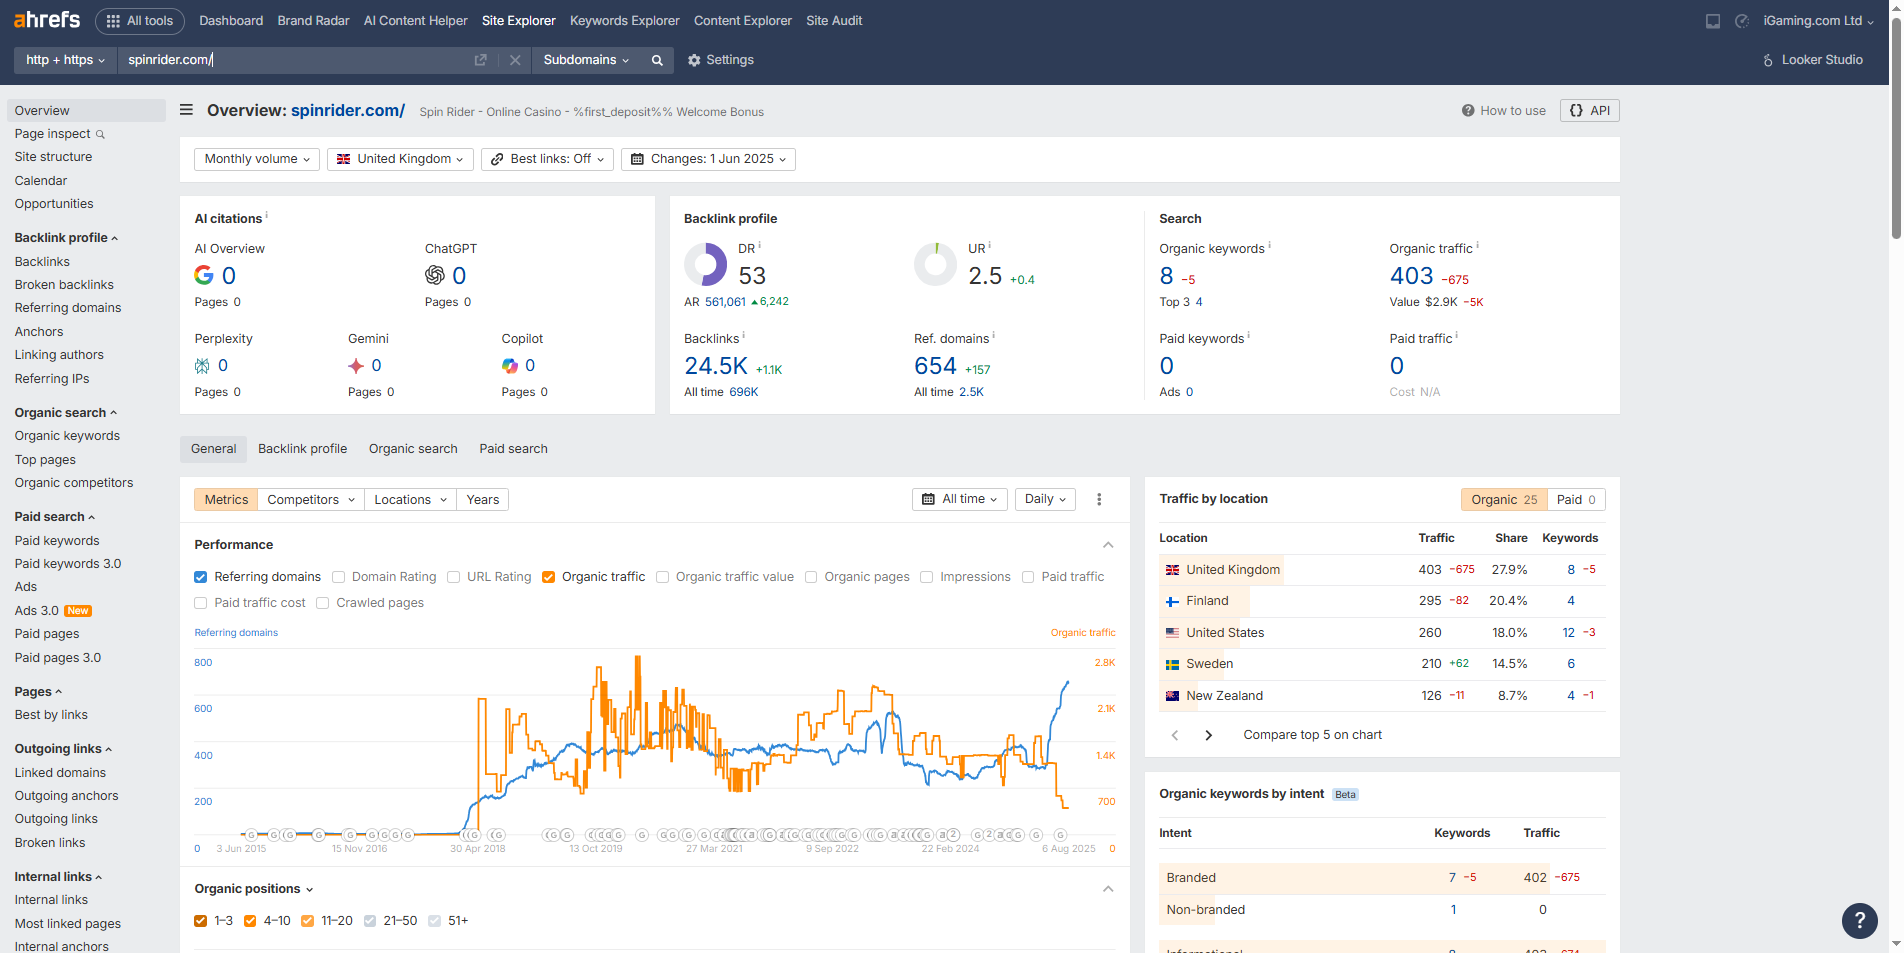Uncheck the Organic traffic checkbox

click(549, 577)
